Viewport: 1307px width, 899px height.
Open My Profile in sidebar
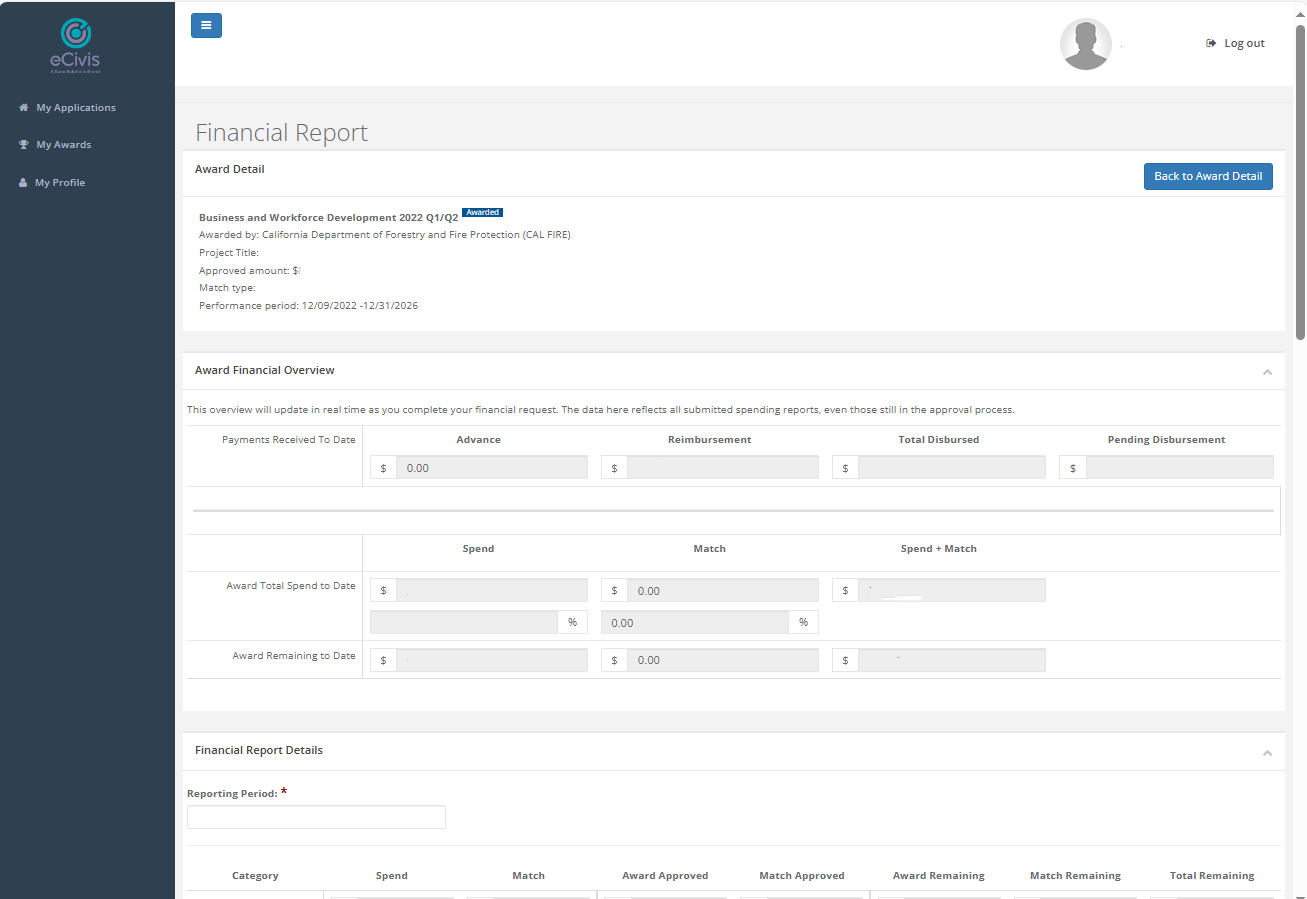(60, 183)
